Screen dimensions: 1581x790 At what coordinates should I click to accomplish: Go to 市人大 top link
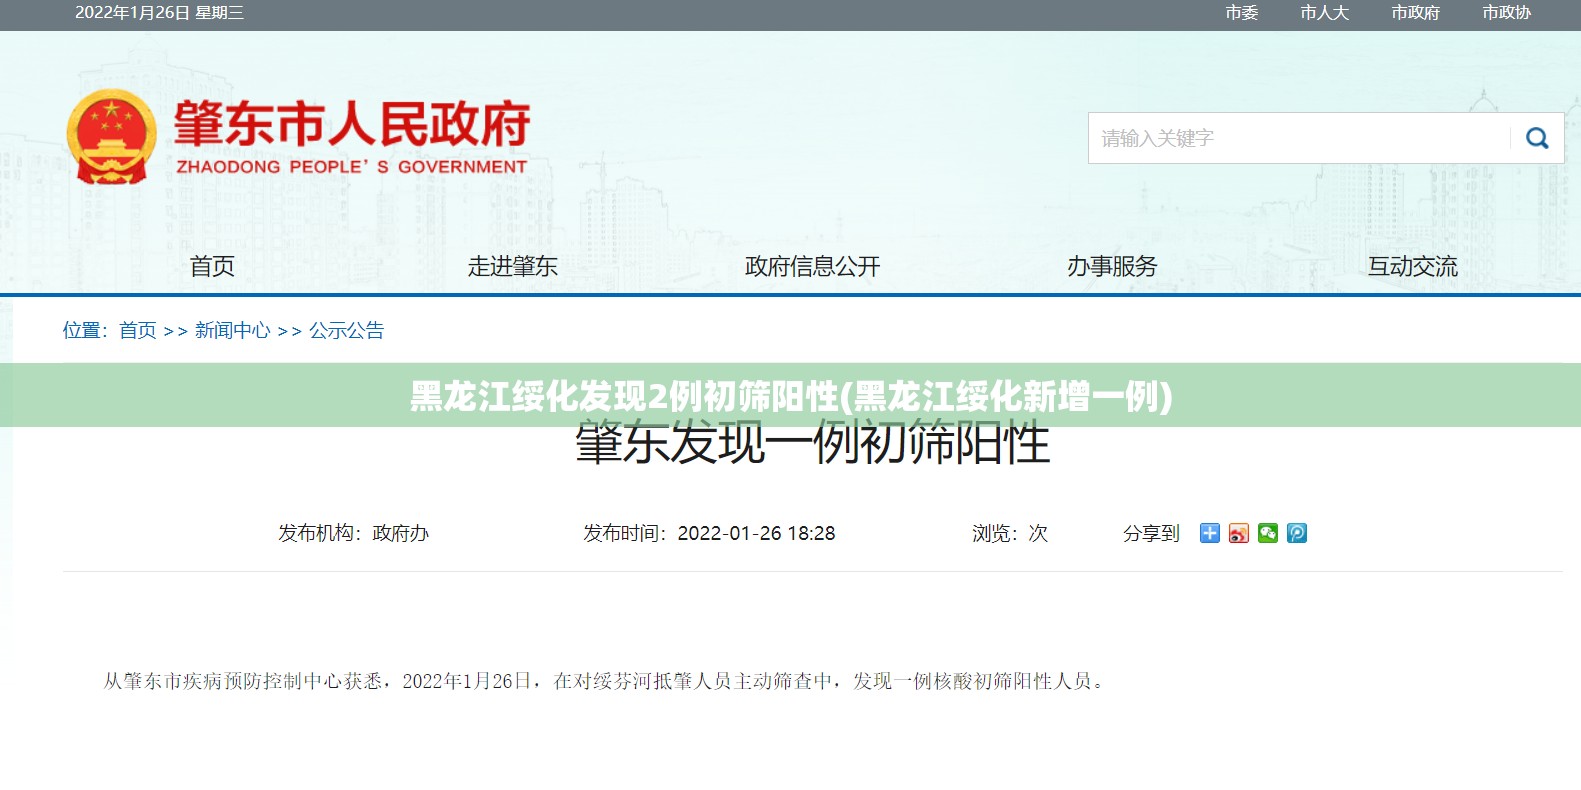pos(1324,13)
